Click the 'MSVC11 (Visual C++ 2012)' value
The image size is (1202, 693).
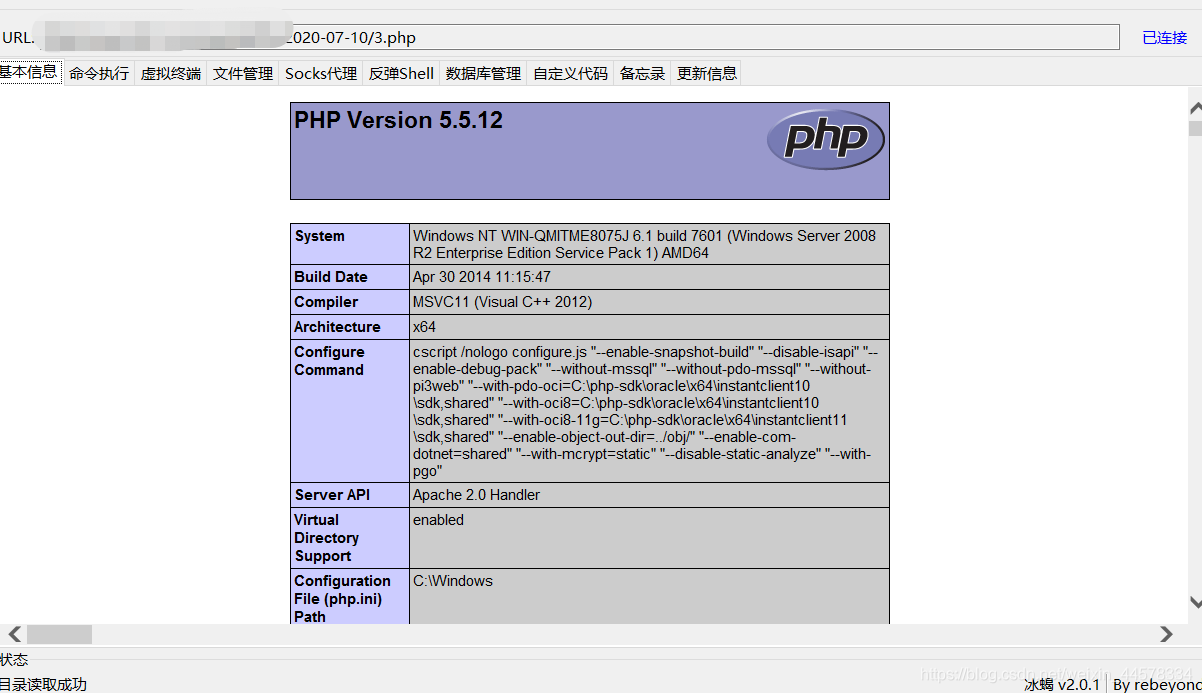click(x=502, y=302)
